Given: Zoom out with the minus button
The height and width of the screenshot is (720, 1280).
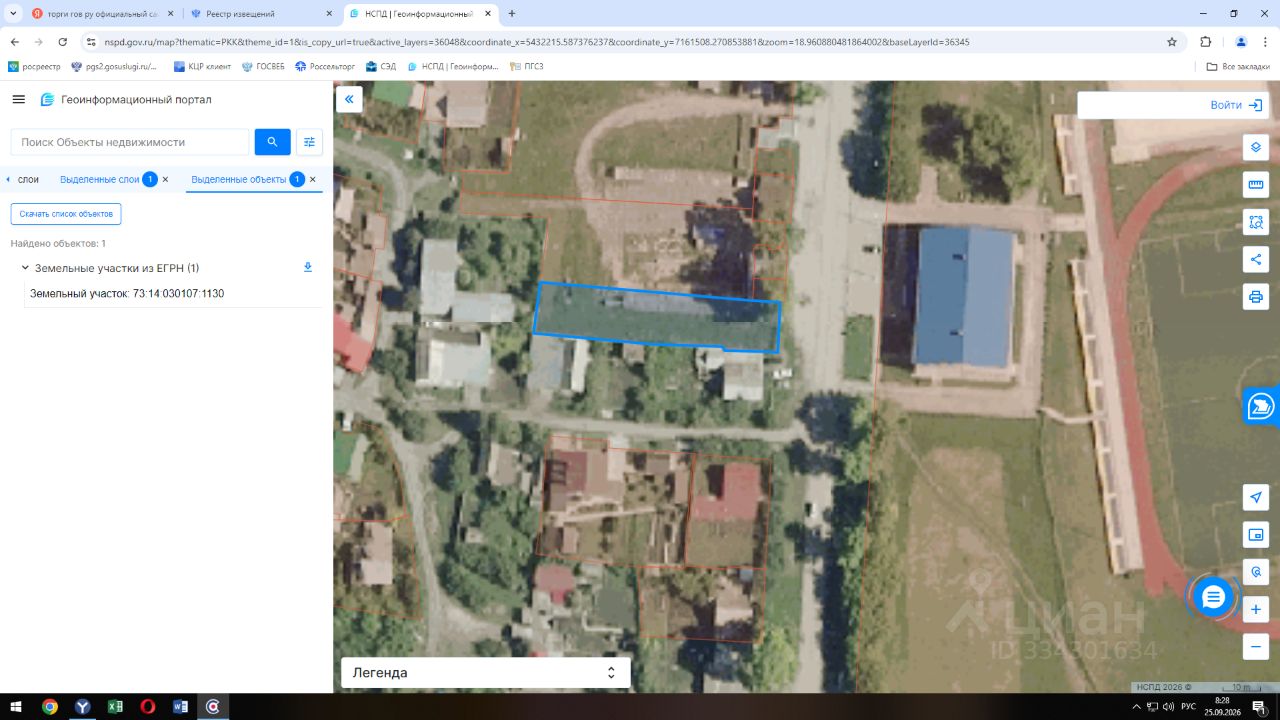Looking at the screenshot, I should [1256, 646].
